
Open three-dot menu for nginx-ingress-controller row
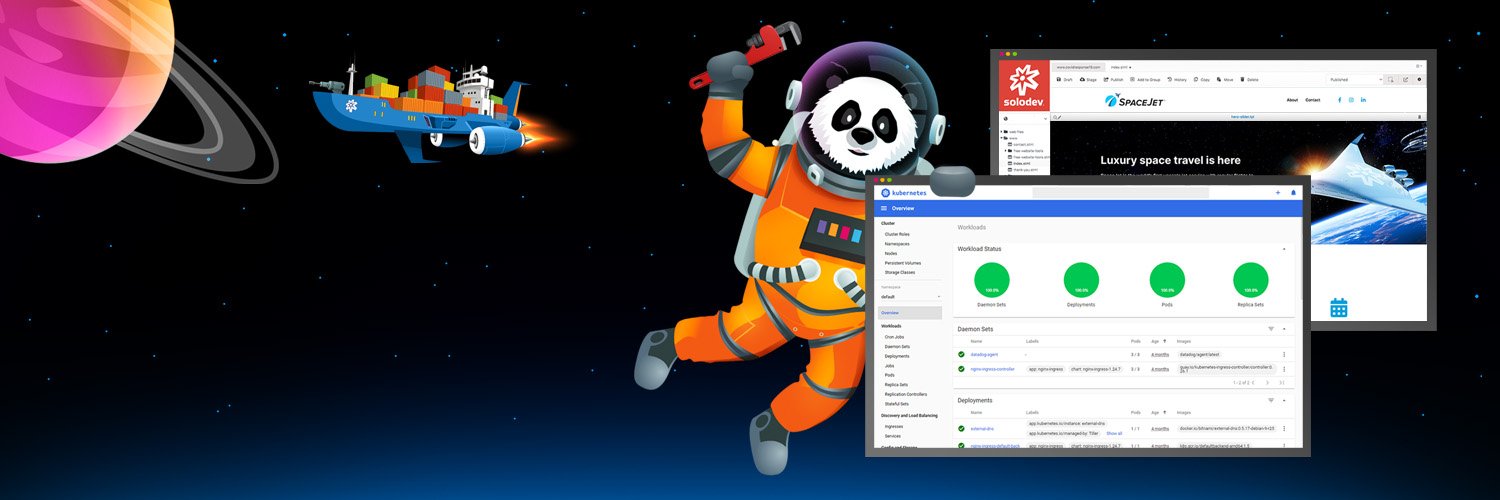point(1284,369)
